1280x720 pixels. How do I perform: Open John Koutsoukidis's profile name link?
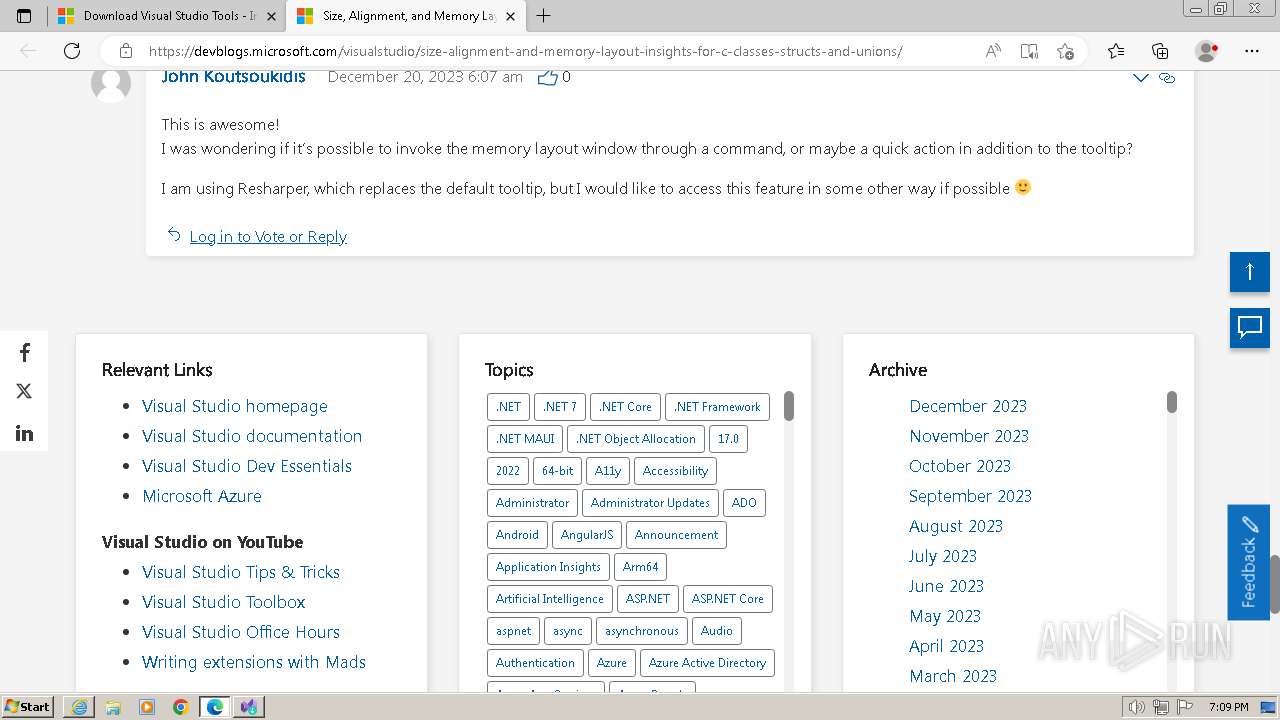(x=233, y=77)
